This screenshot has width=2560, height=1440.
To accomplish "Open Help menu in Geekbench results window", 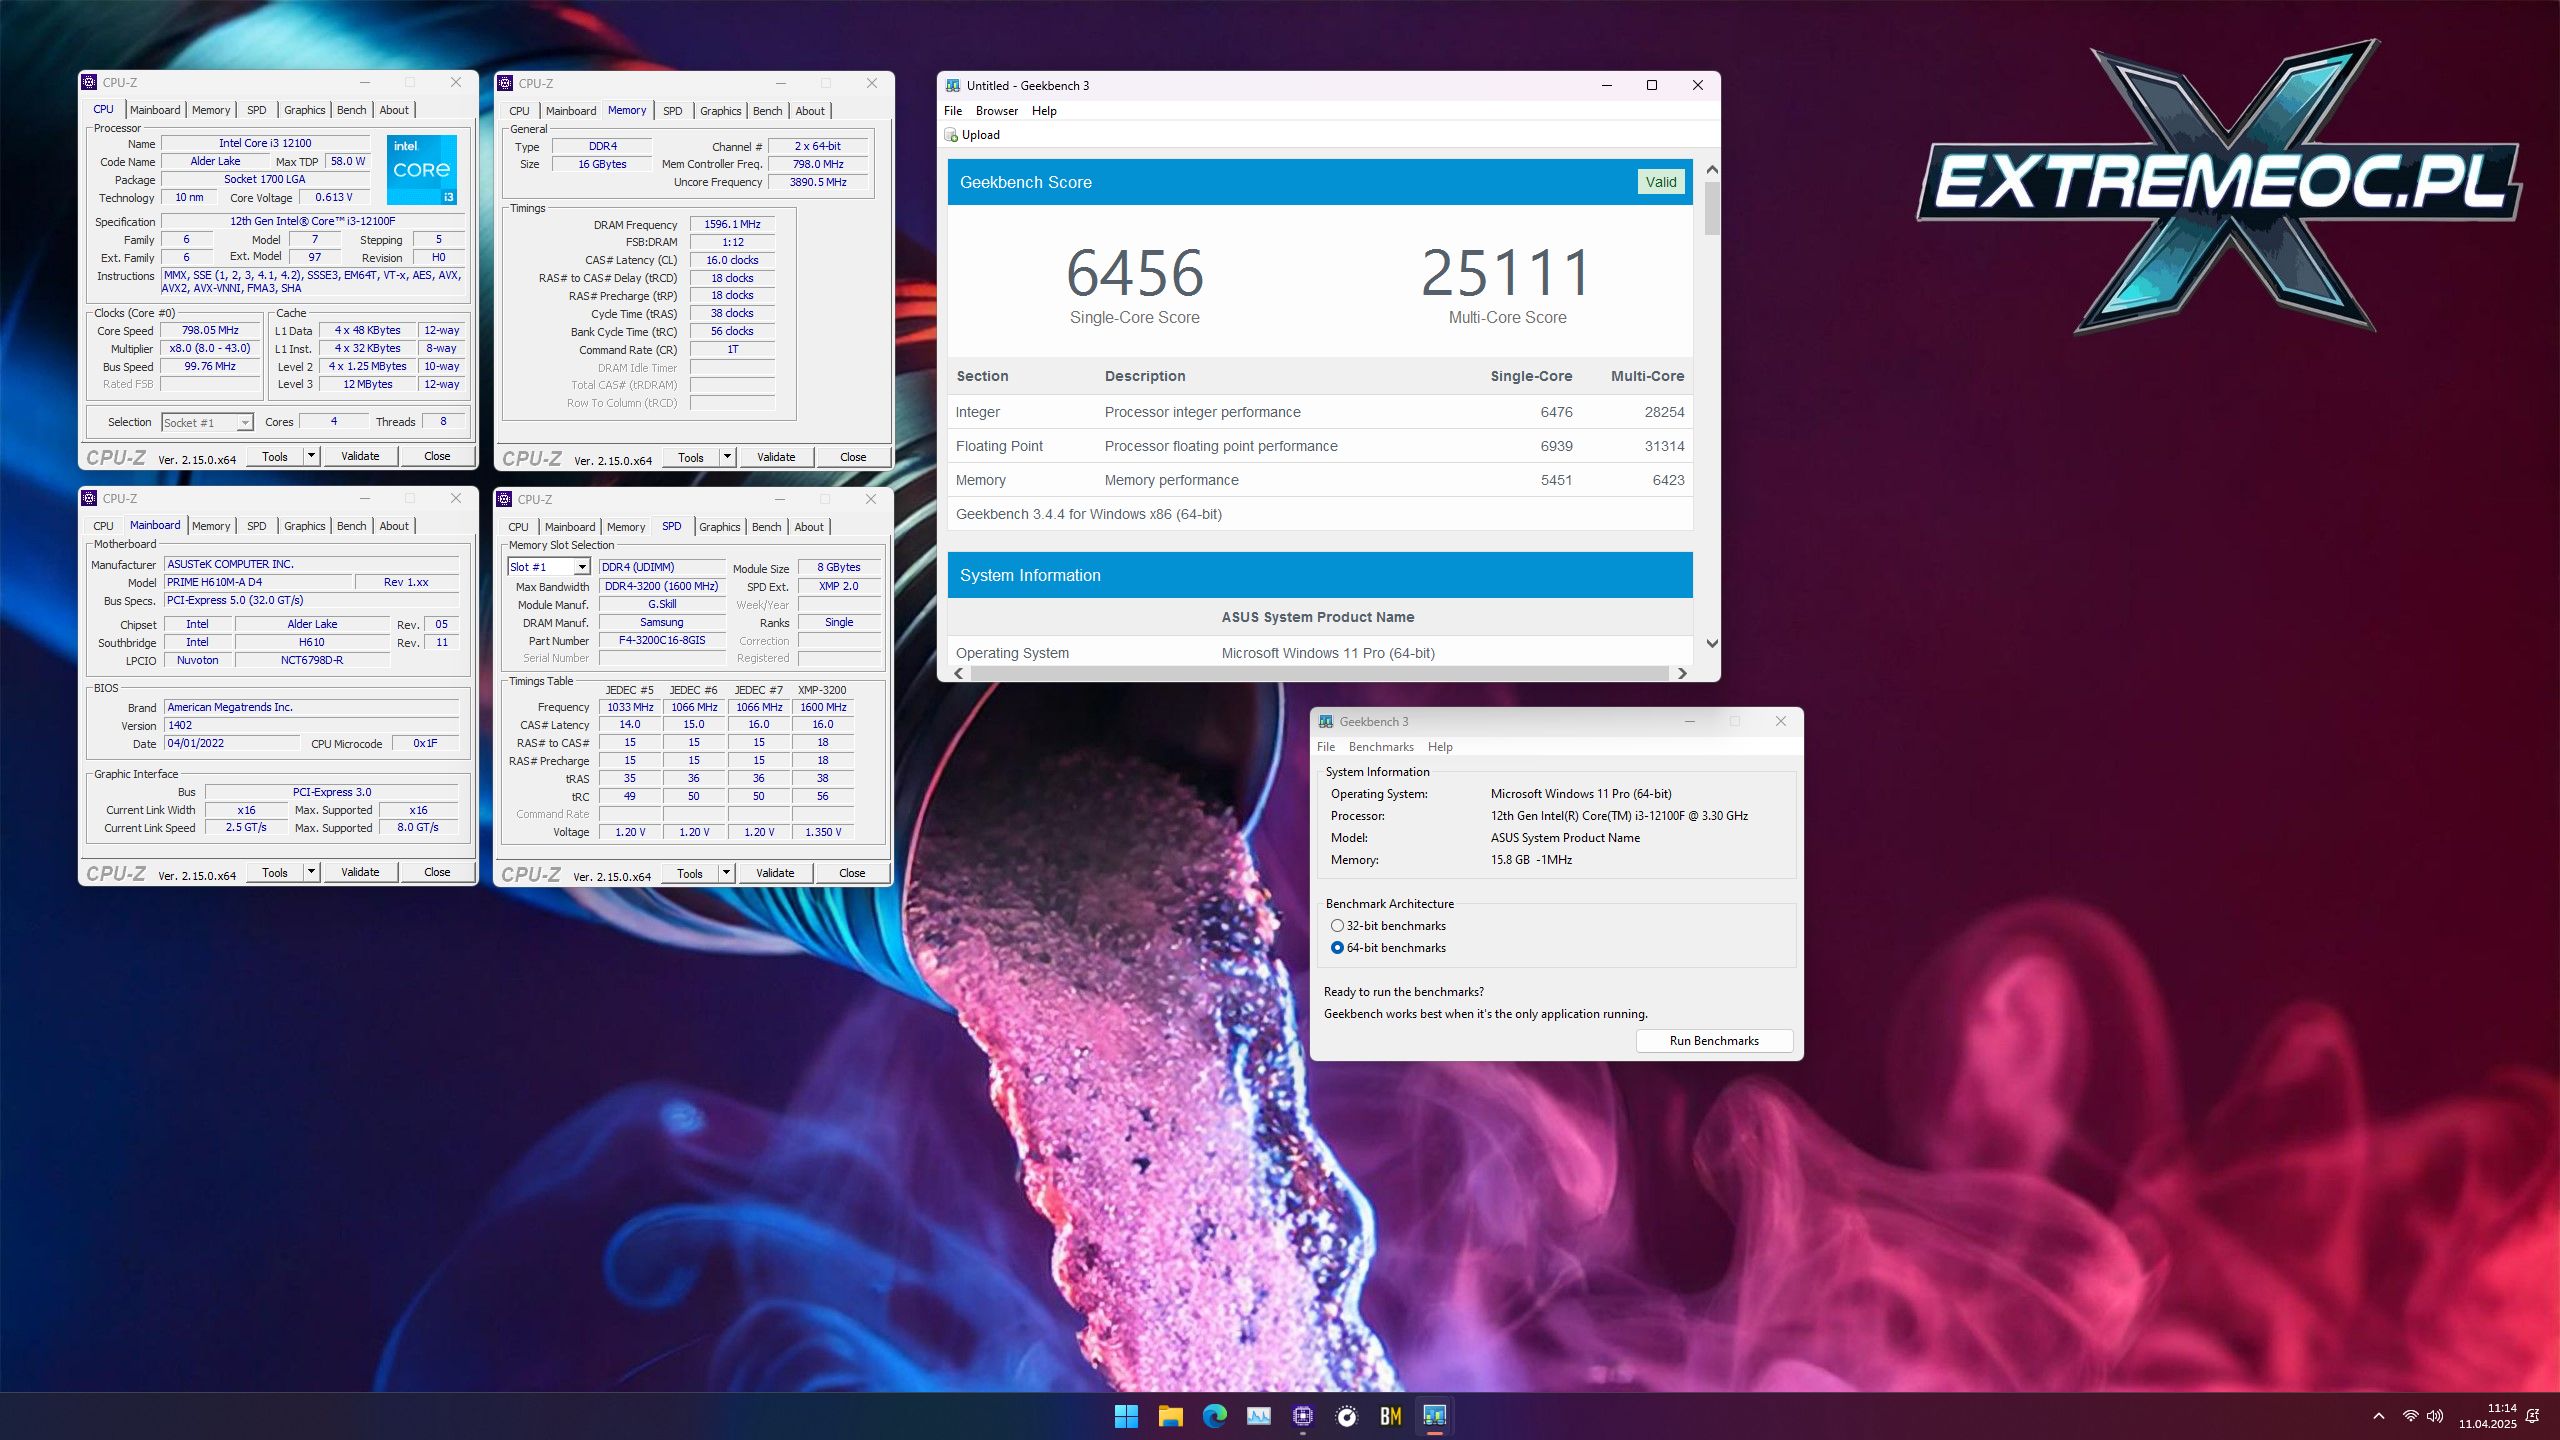I will 1044,111.
